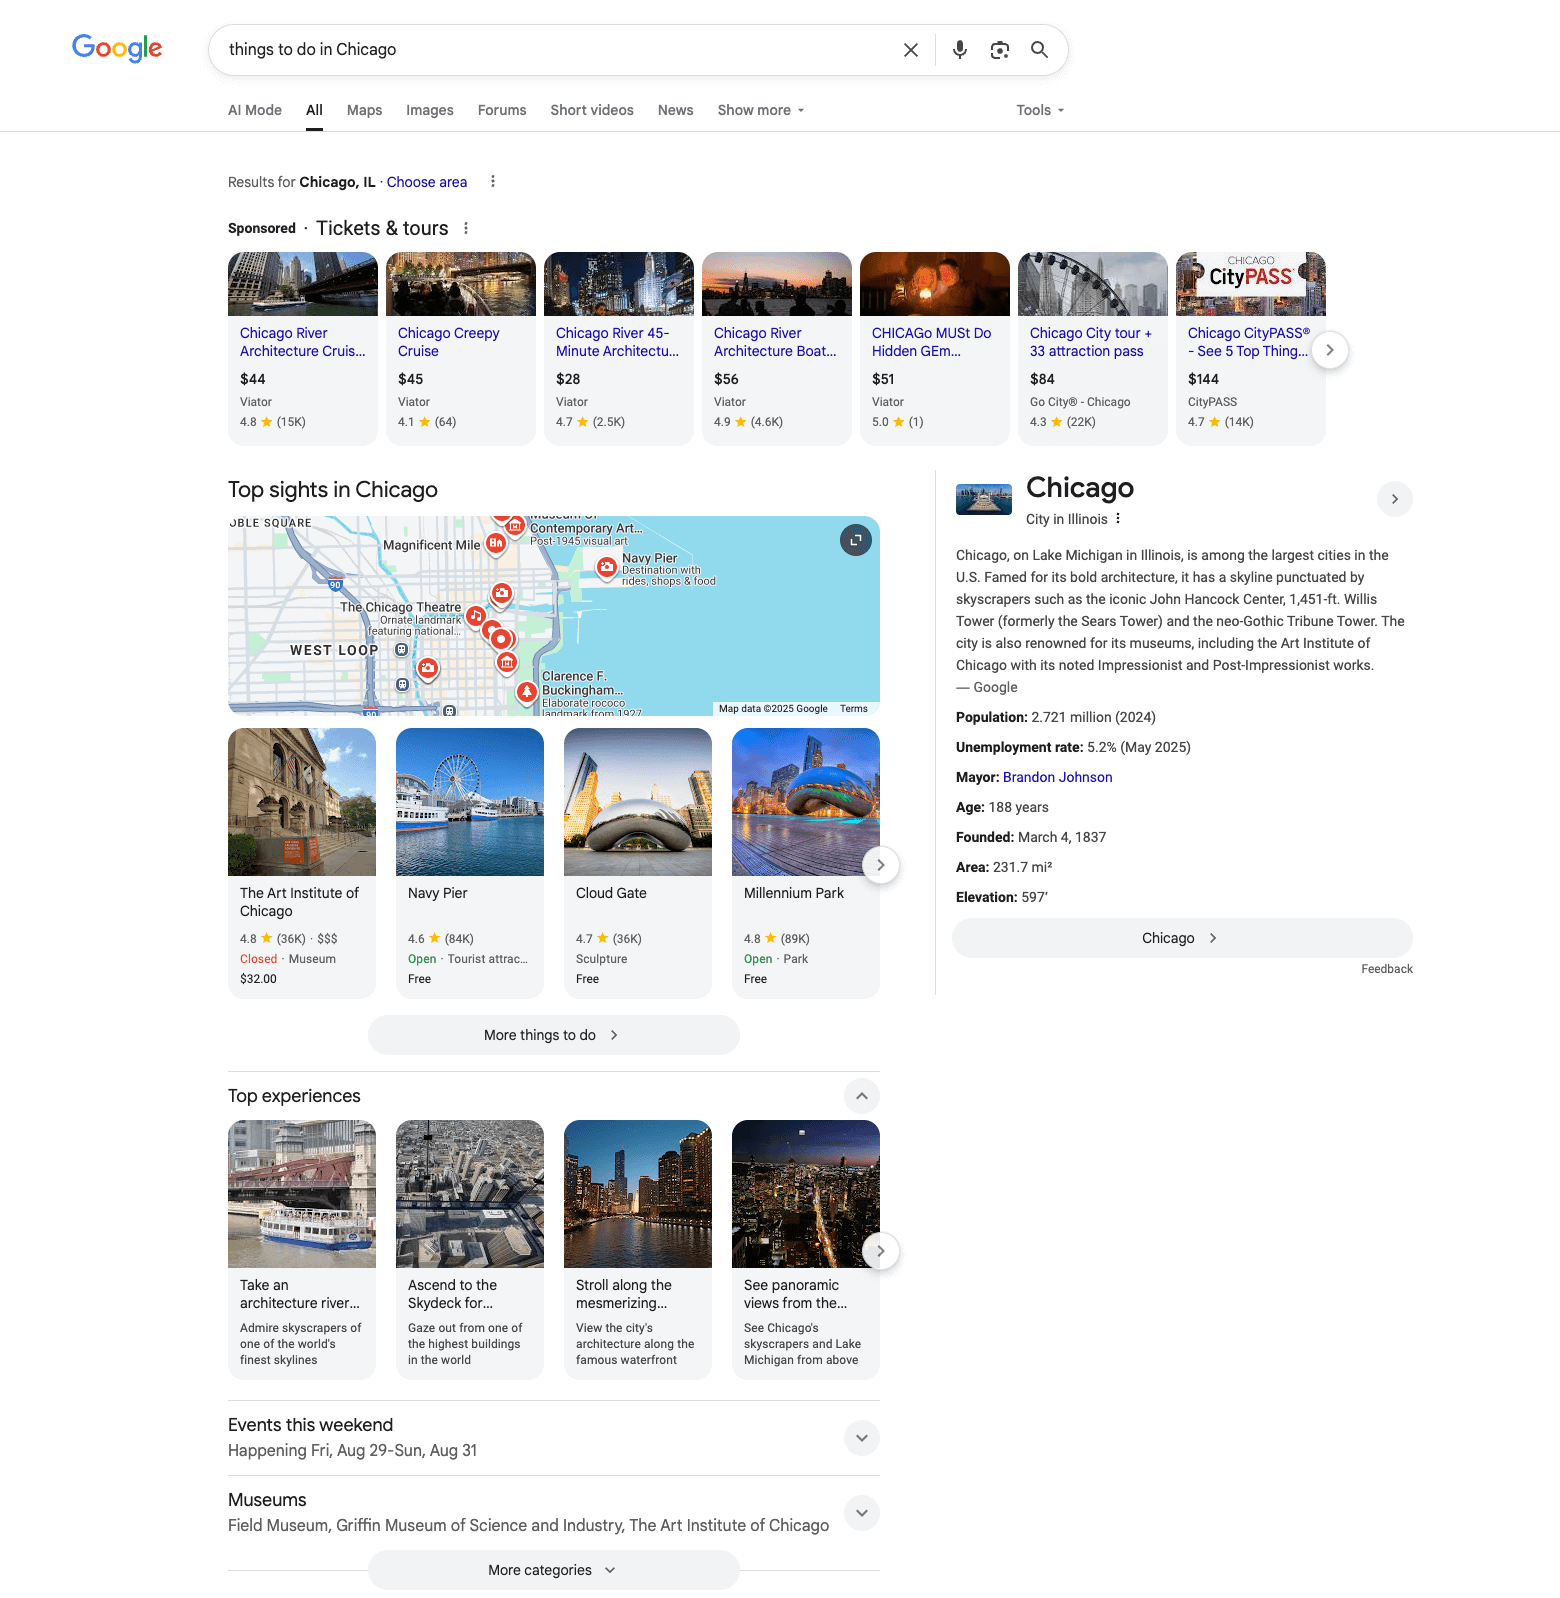Open the Short videos tab

click(592, 110)
